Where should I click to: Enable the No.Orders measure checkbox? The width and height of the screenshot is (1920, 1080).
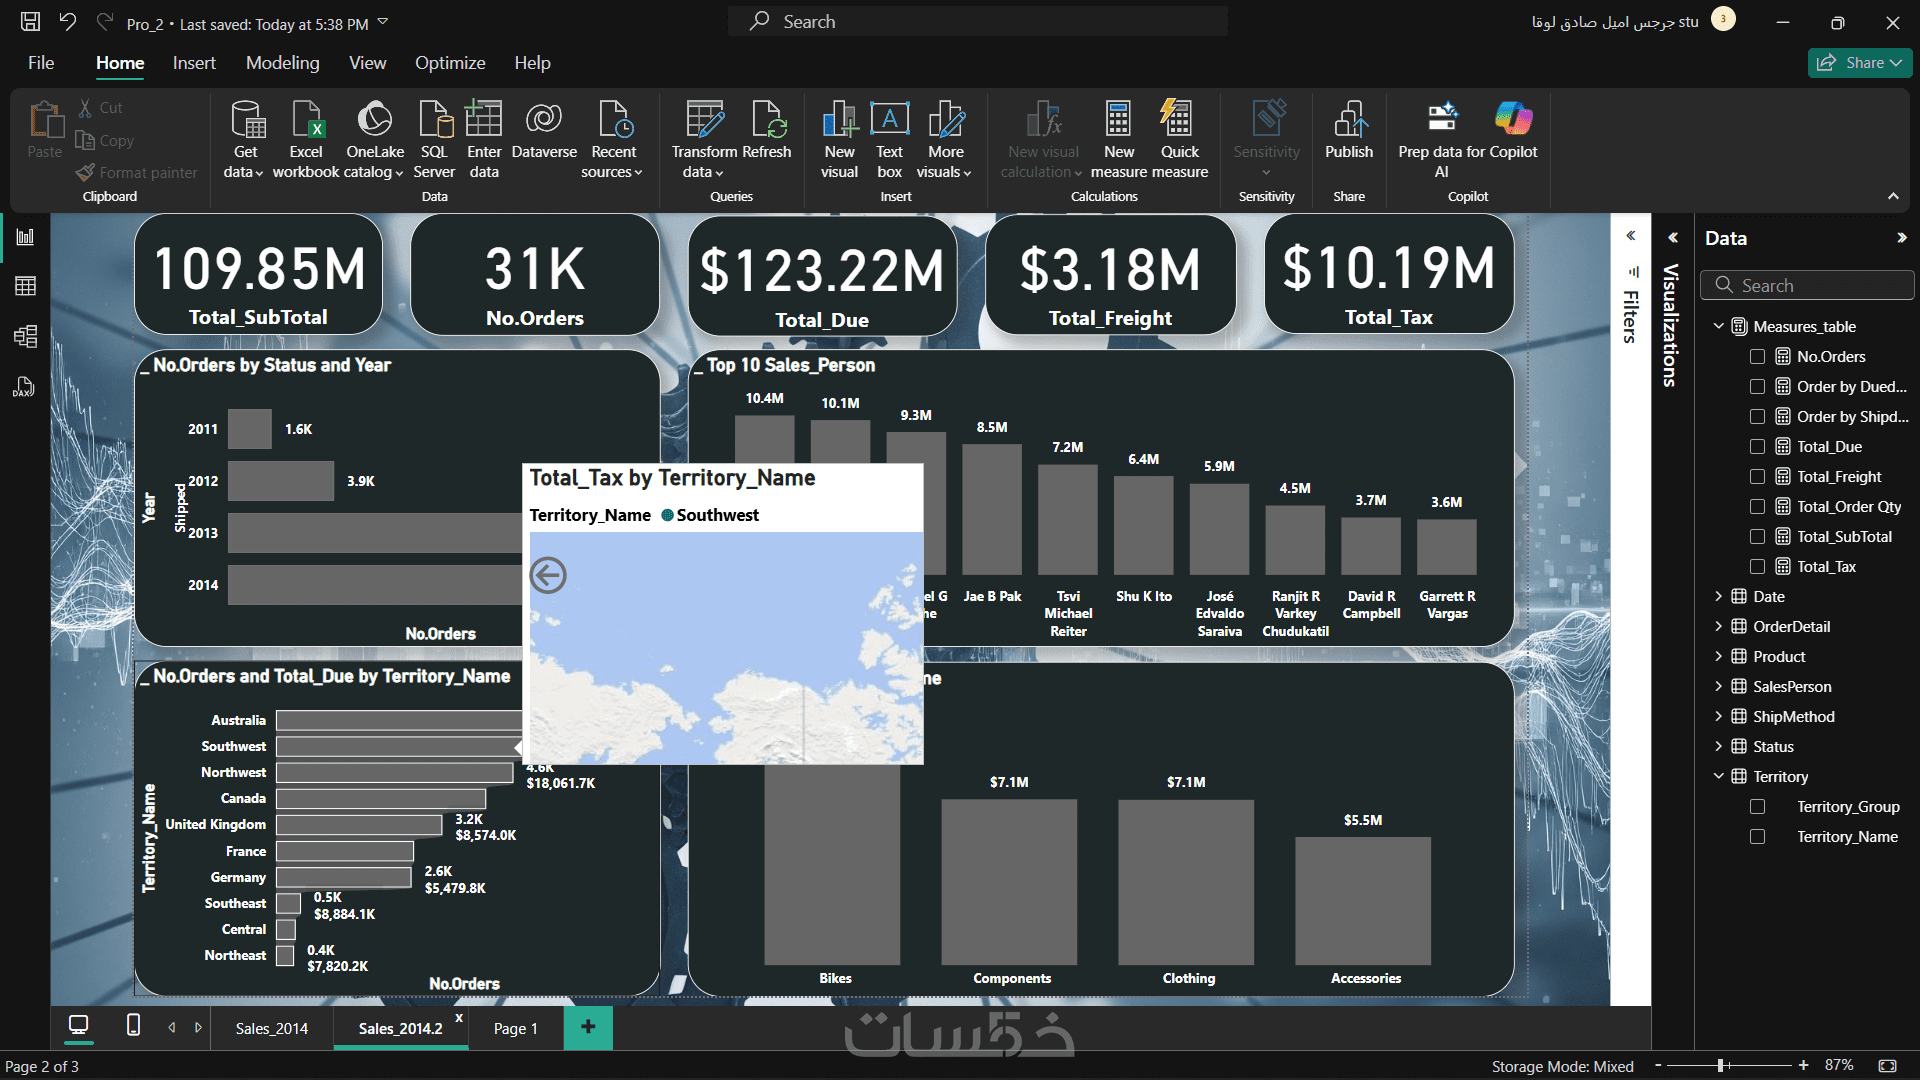(1757, 357)
